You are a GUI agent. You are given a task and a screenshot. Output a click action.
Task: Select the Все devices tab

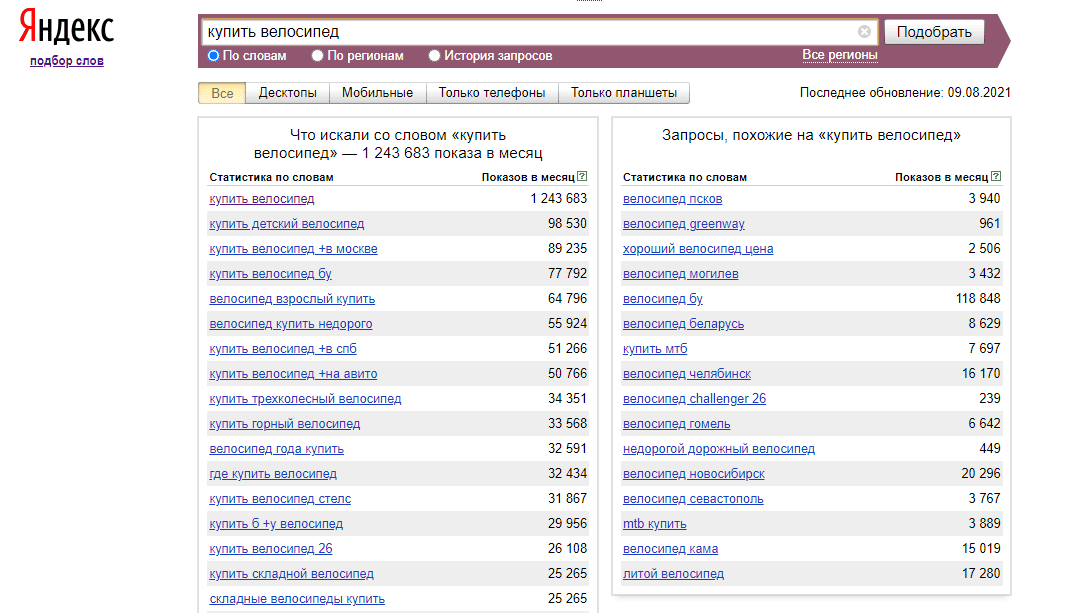pyautogui.click(x=222, y=93)
